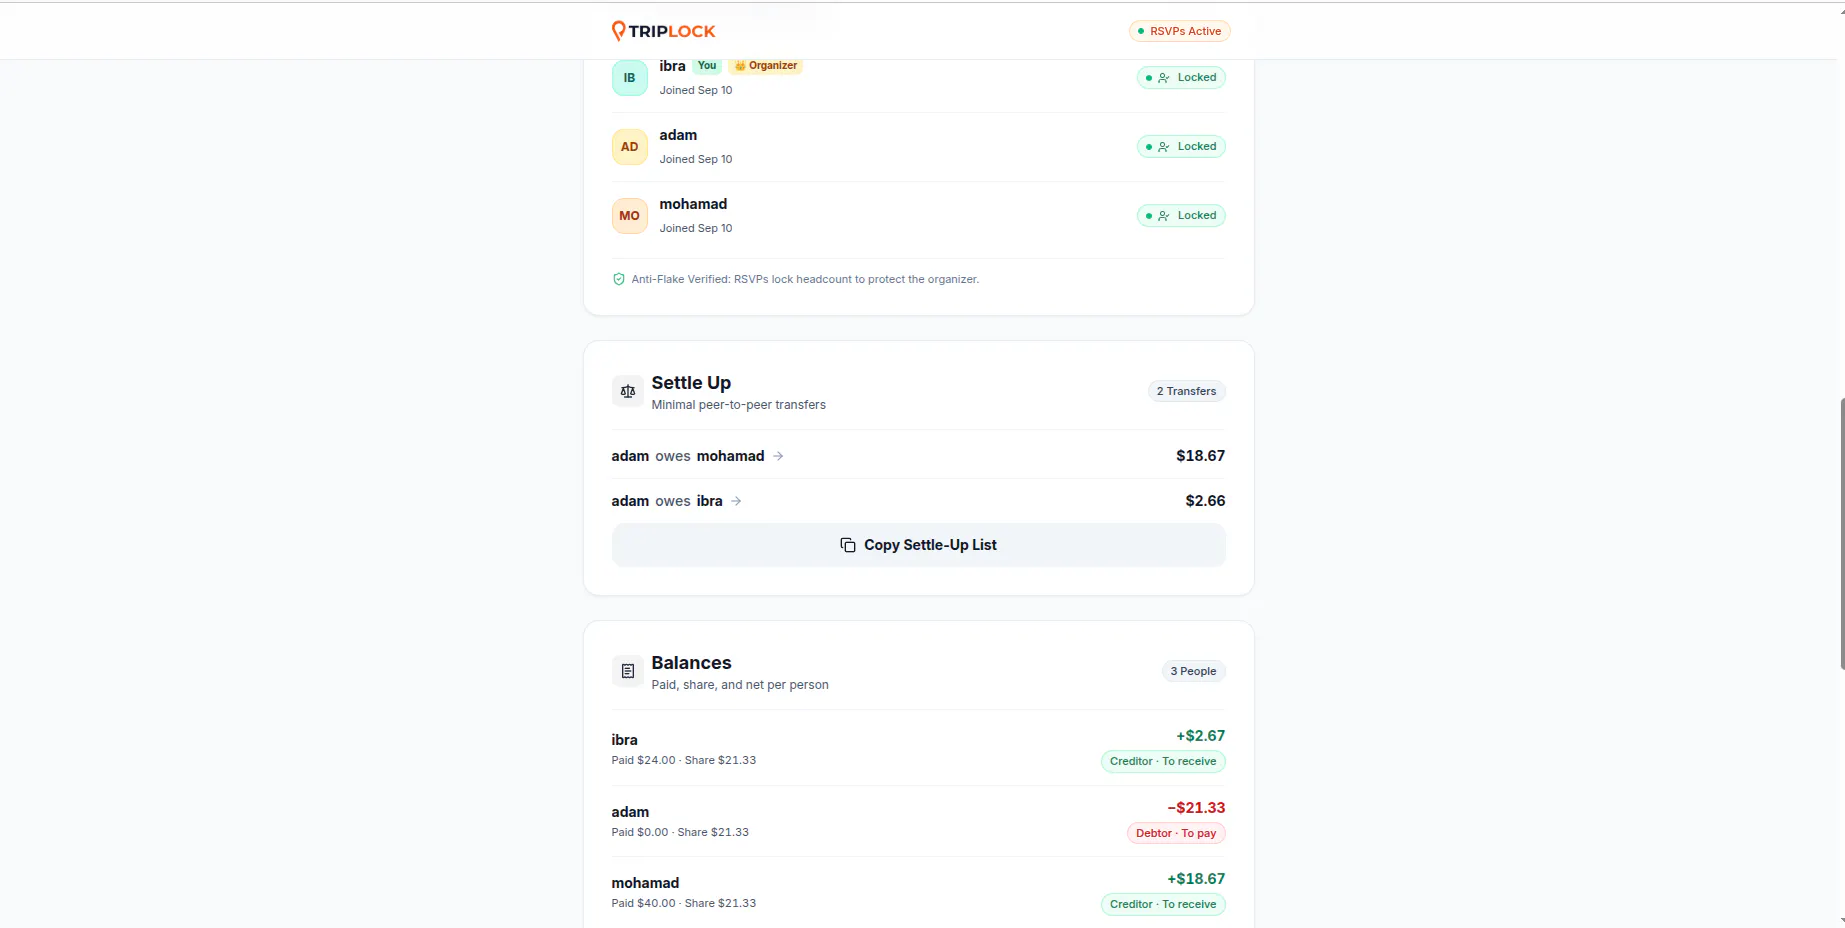Click the AD avatar for adam
Screen dimensions: 1845x928
(x=629, y=147)
